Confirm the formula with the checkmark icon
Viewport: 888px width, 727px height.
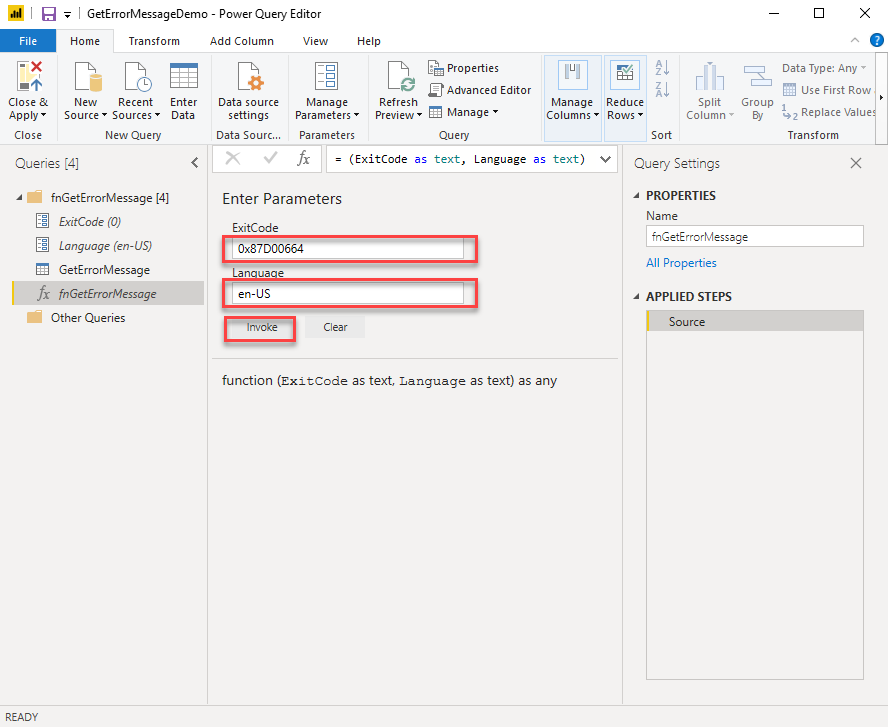tap(270, 159)
